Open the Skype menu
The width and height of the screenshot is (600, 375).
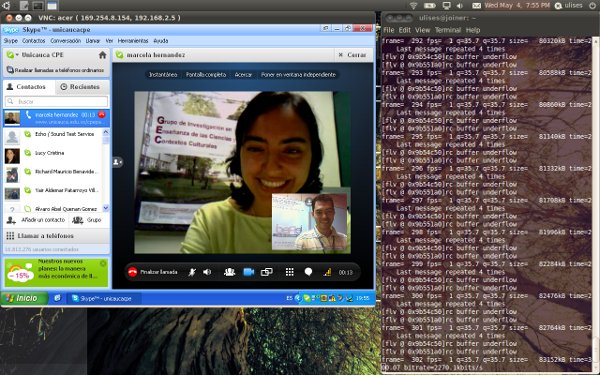coord(11,41)
